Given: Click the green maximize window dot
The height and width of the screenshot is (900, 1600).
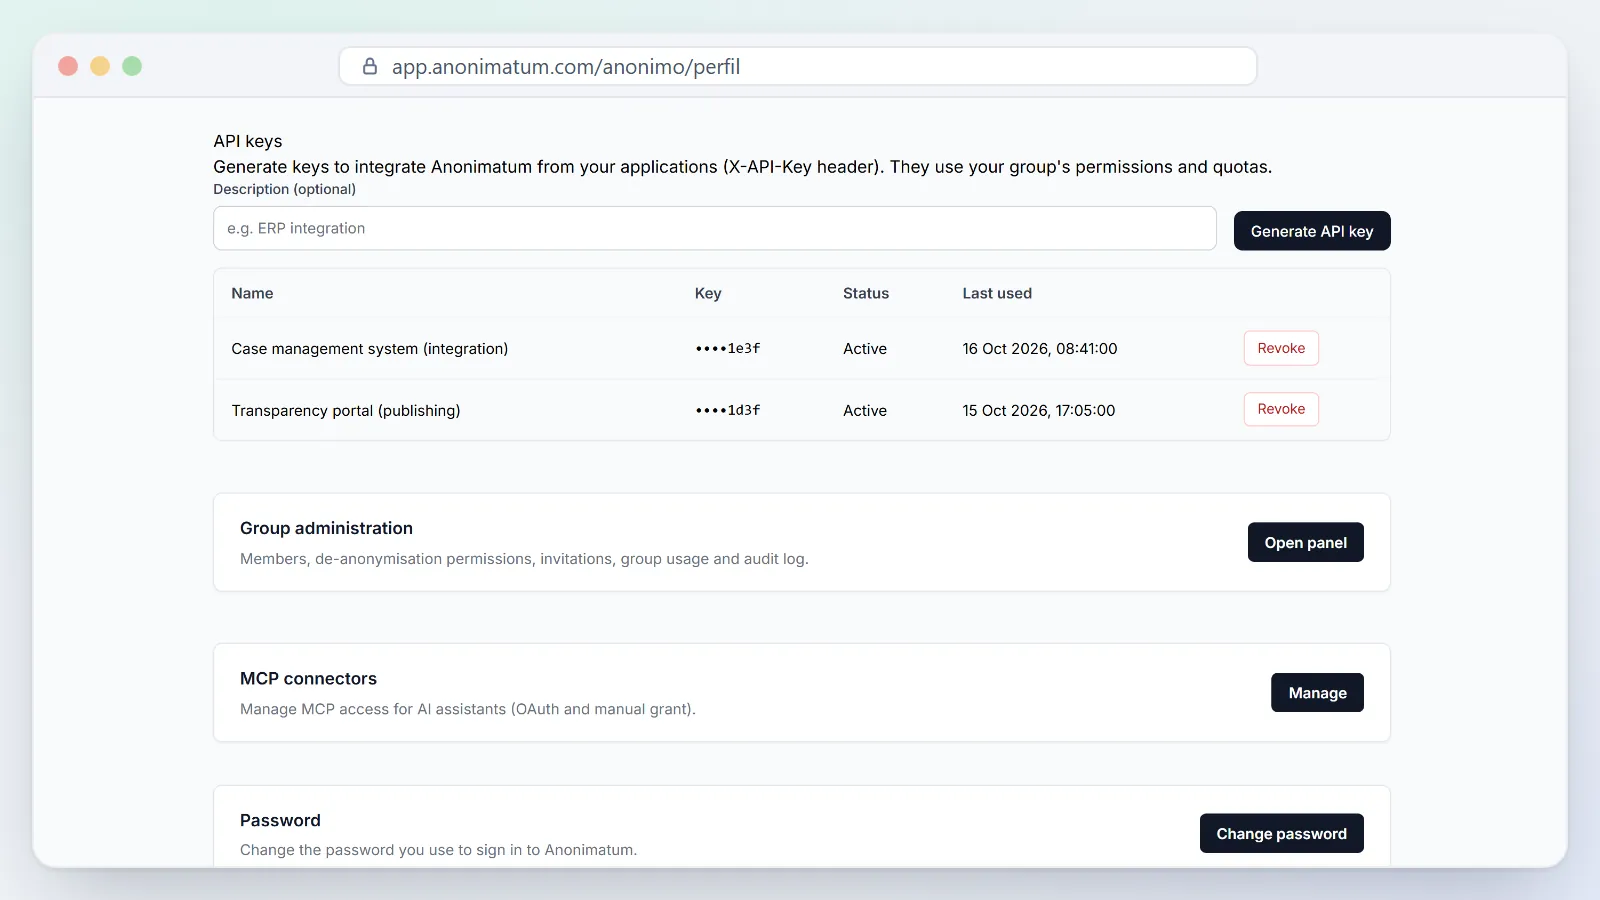Looking at the screenshot, I should (x=132, y=66).
